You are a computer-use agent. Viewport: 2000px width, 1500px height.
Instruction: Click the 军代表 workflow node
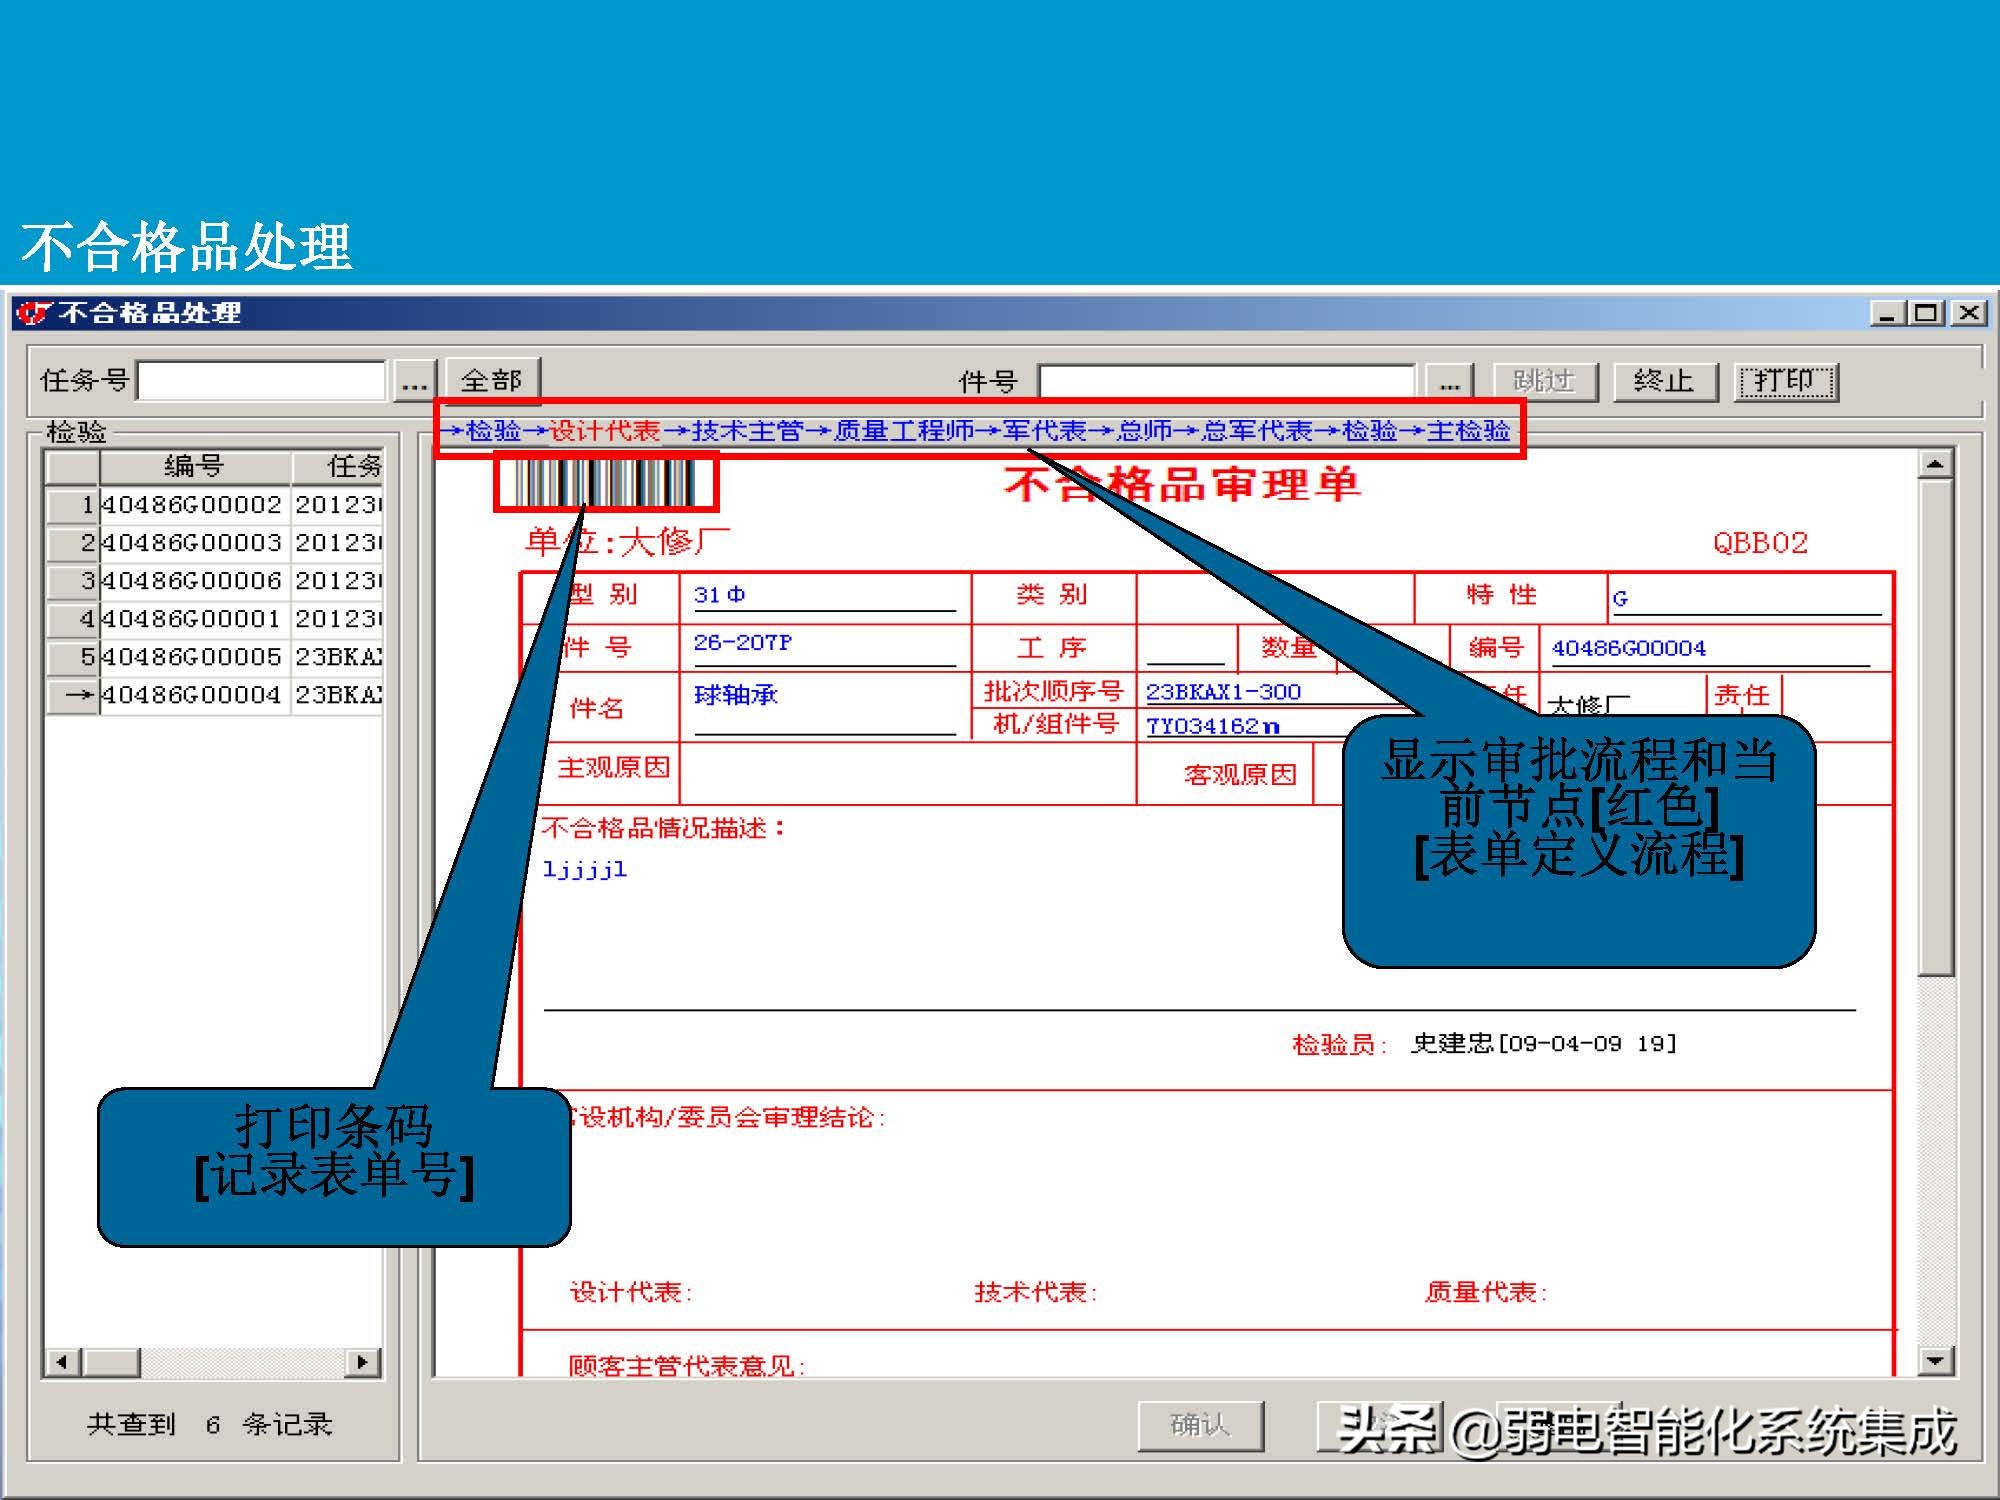click(1044, 431)
